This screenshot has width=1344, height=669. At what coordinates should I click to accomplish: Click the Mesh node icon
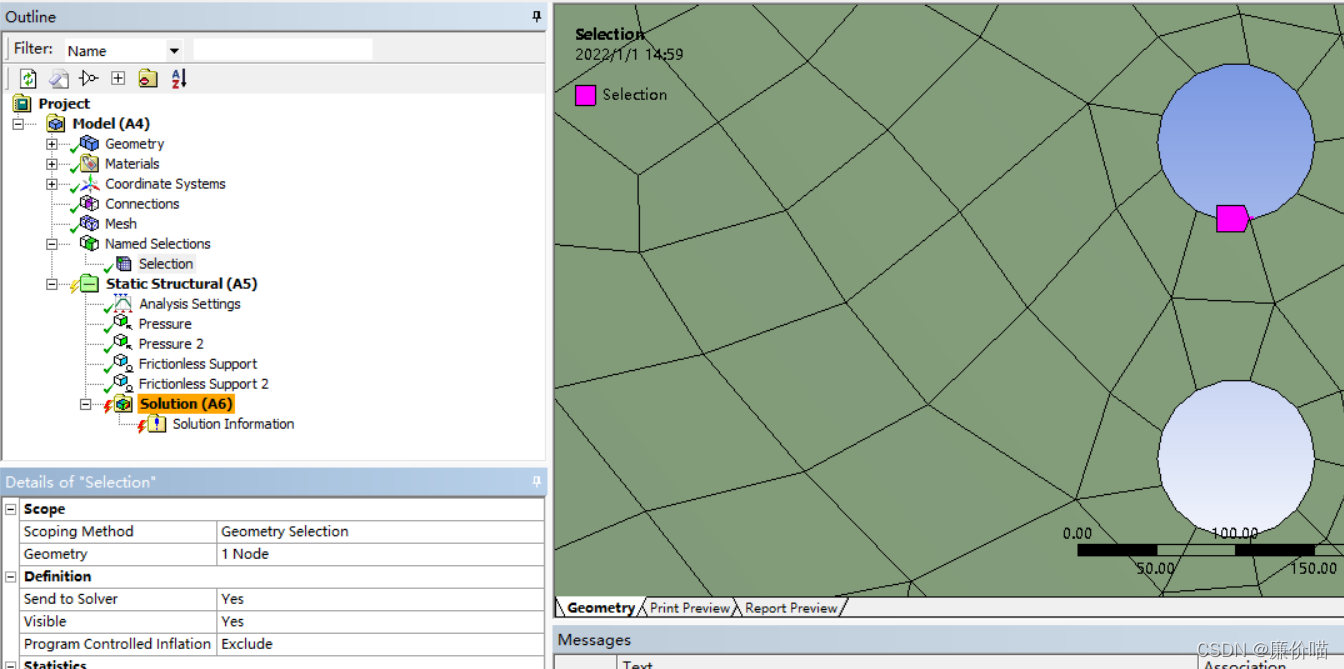point(89,224)
